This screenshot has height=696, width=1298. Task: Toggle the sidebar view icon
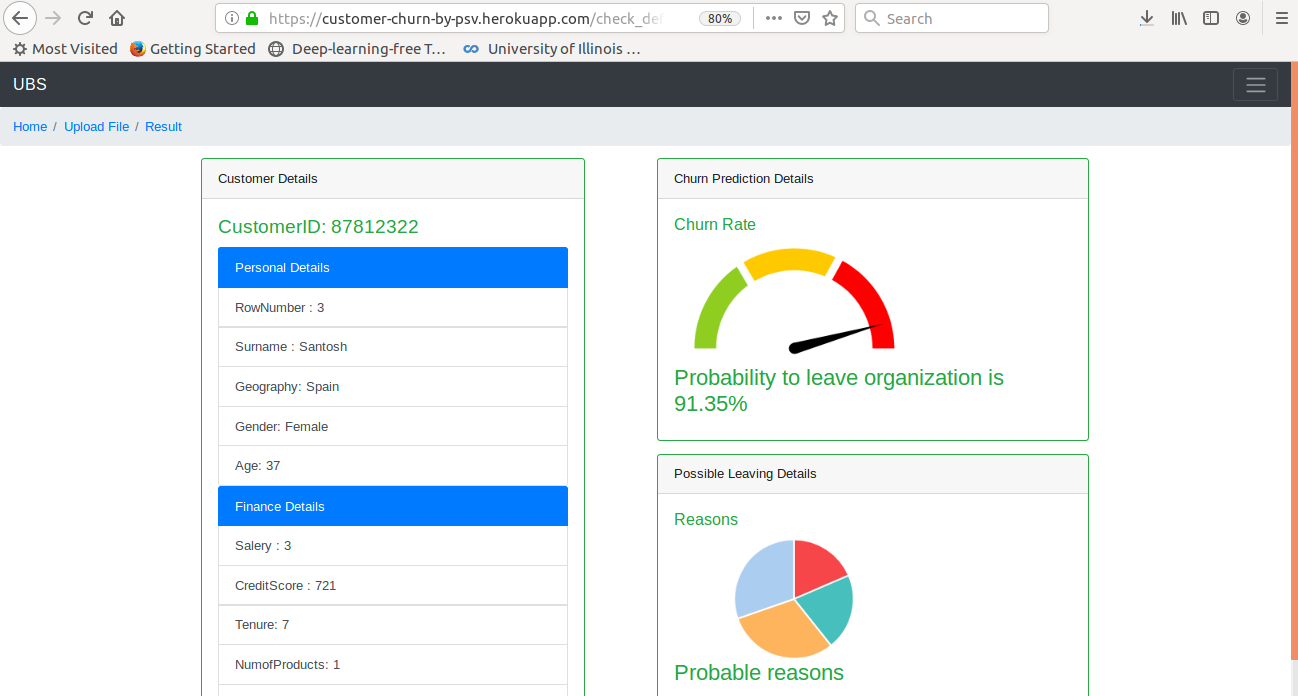tap(1211, 18)
